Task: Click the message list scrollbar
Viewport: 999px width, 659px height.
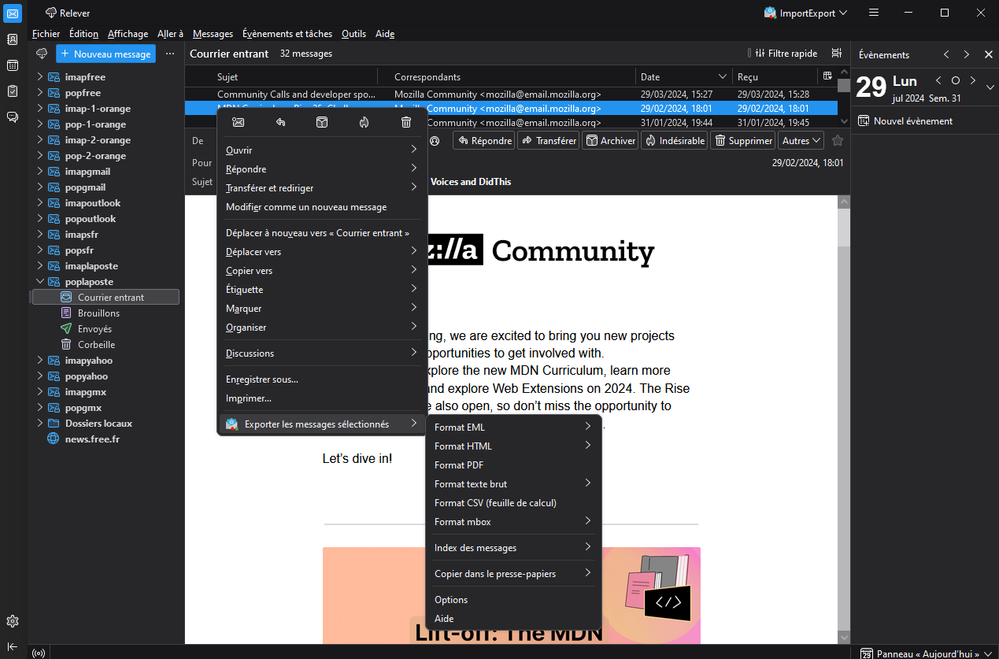Action: click(x=844, y=97)
